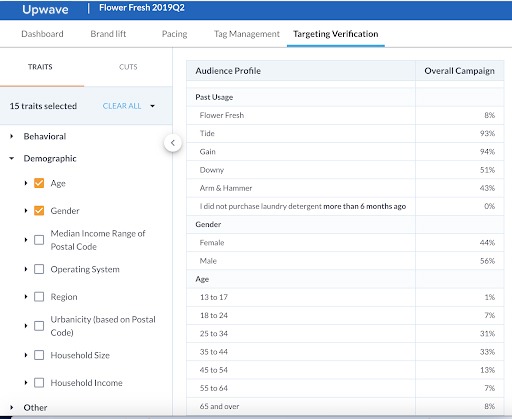Select the Overall Campaign column header
The width and height of the screenshot is (512, 419).
click(459, 71)
